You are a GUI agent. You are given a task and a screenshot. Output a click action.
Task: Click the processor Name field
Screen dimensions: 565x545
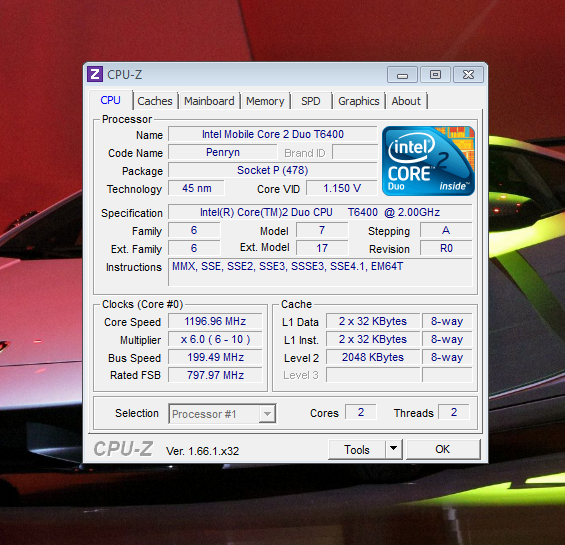point(273,134)
